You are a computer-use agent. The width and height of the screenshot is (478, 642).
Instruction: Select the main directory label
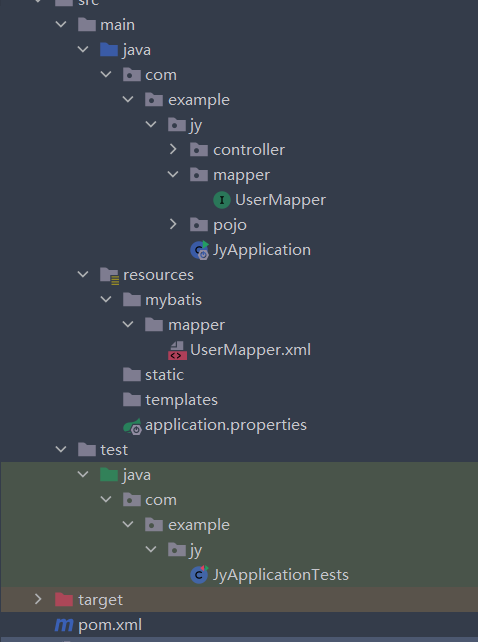coord(118,25)
